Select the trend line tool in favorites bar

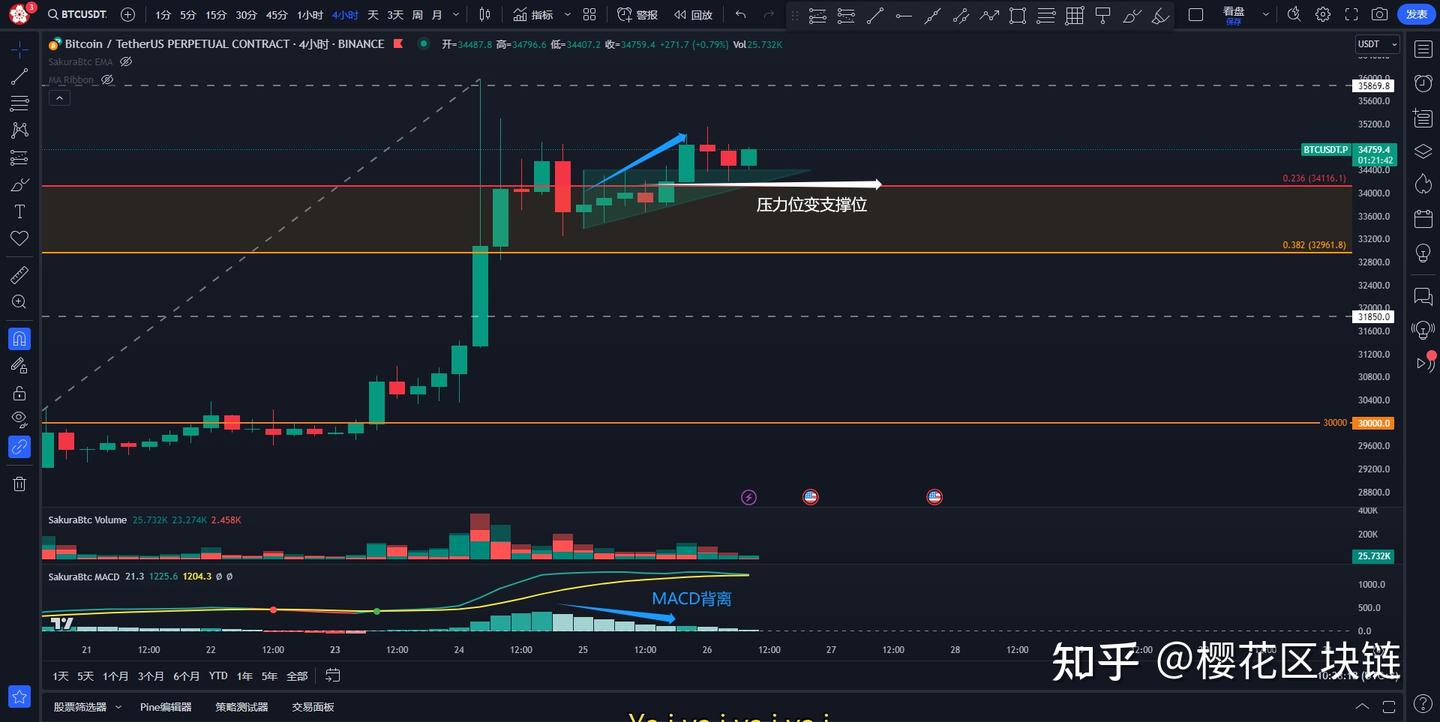click(874, 15)
